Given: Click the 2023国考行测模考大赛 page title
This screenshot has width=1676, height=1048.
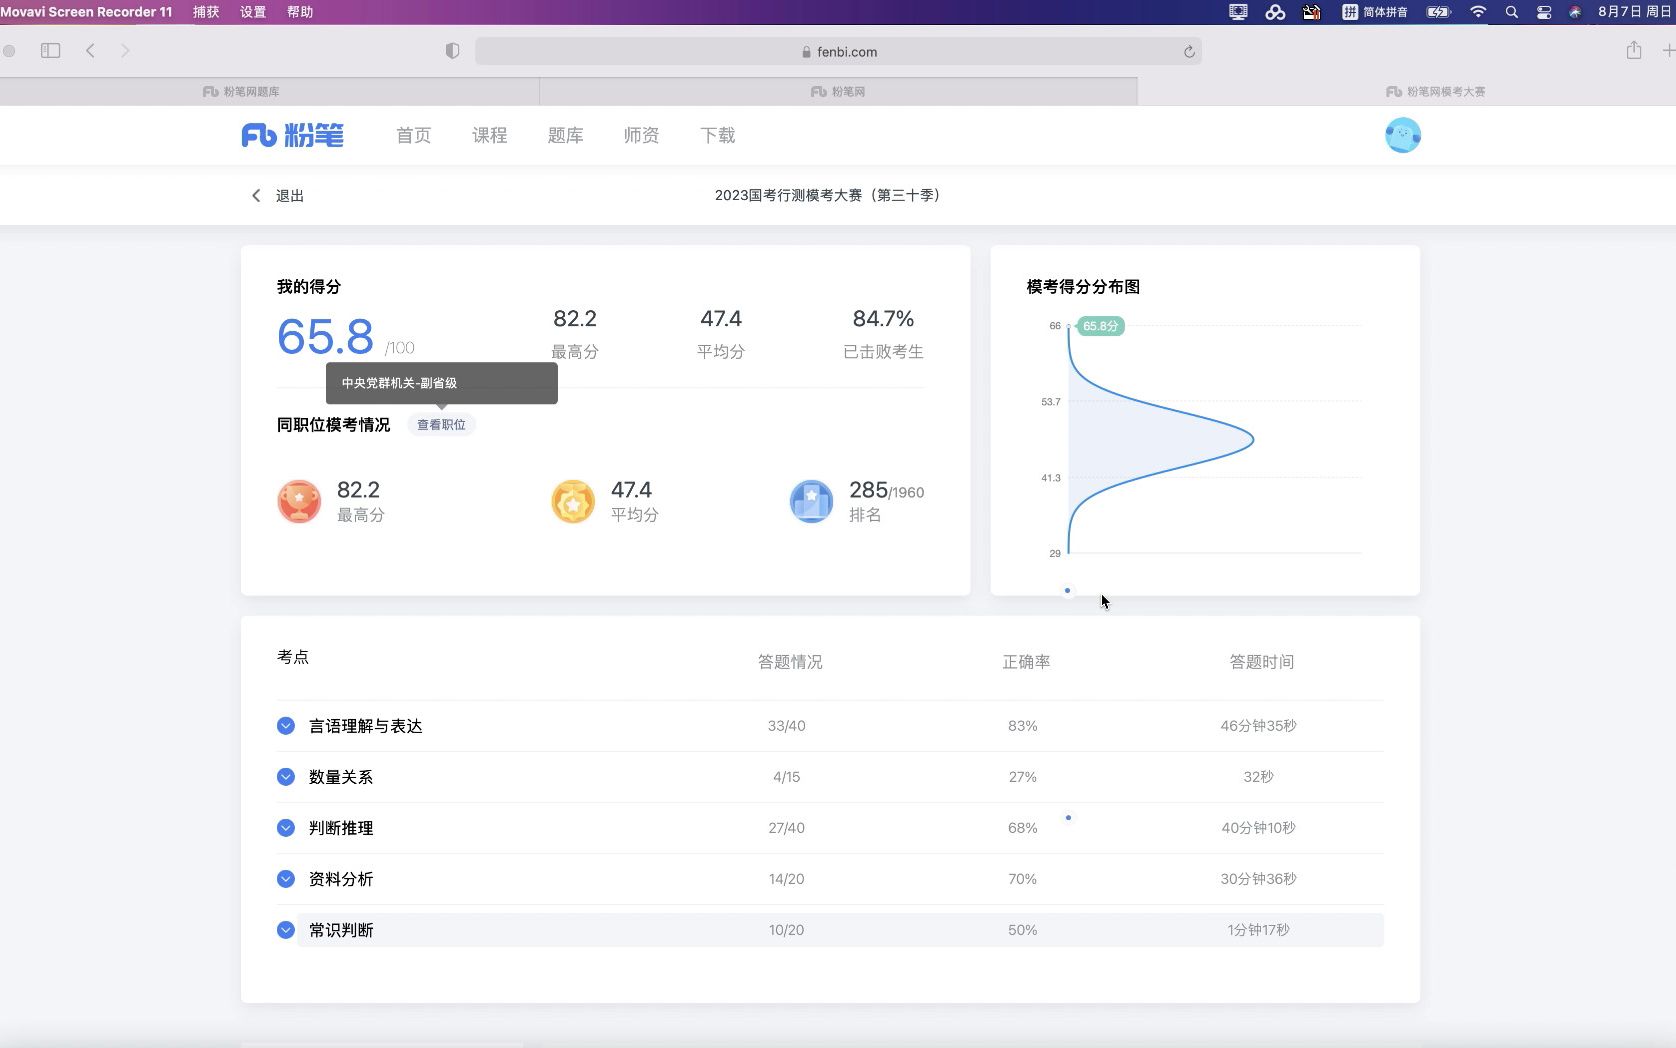Looking at the screenshot, I should (x=827, y=195).
